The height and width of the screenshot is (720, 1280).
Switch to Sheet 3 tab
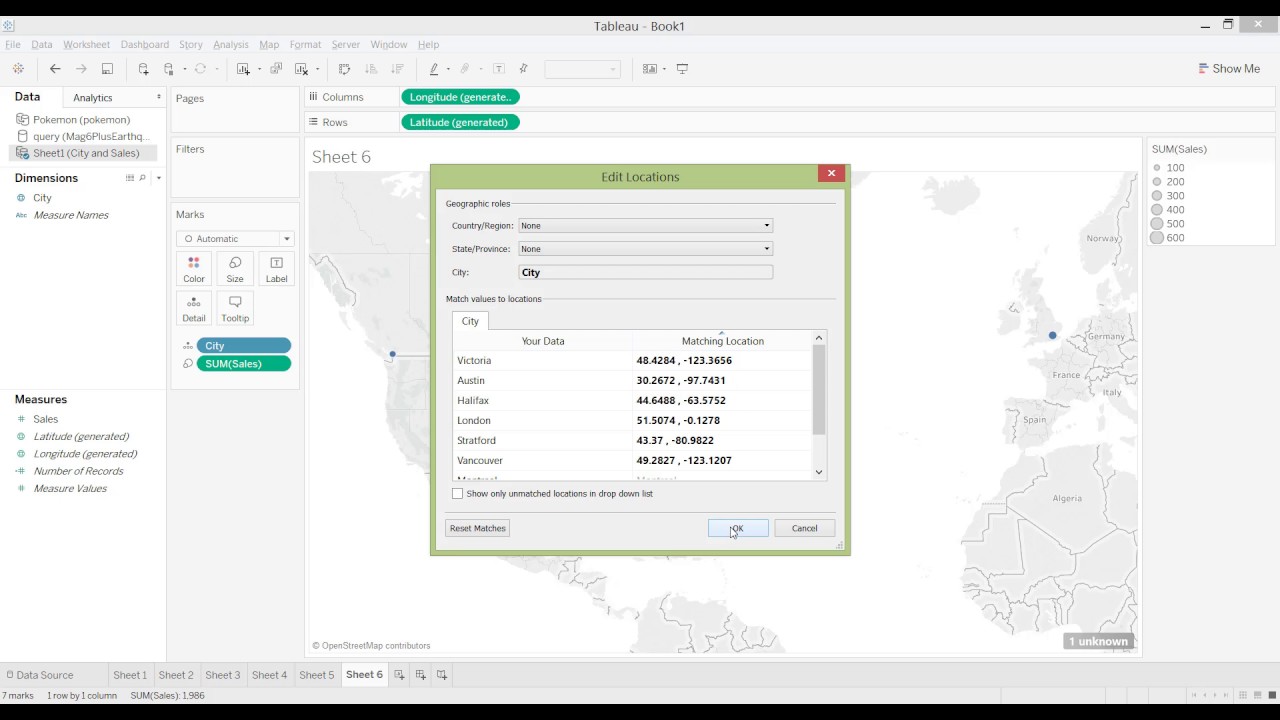click(x=222, y=675)
